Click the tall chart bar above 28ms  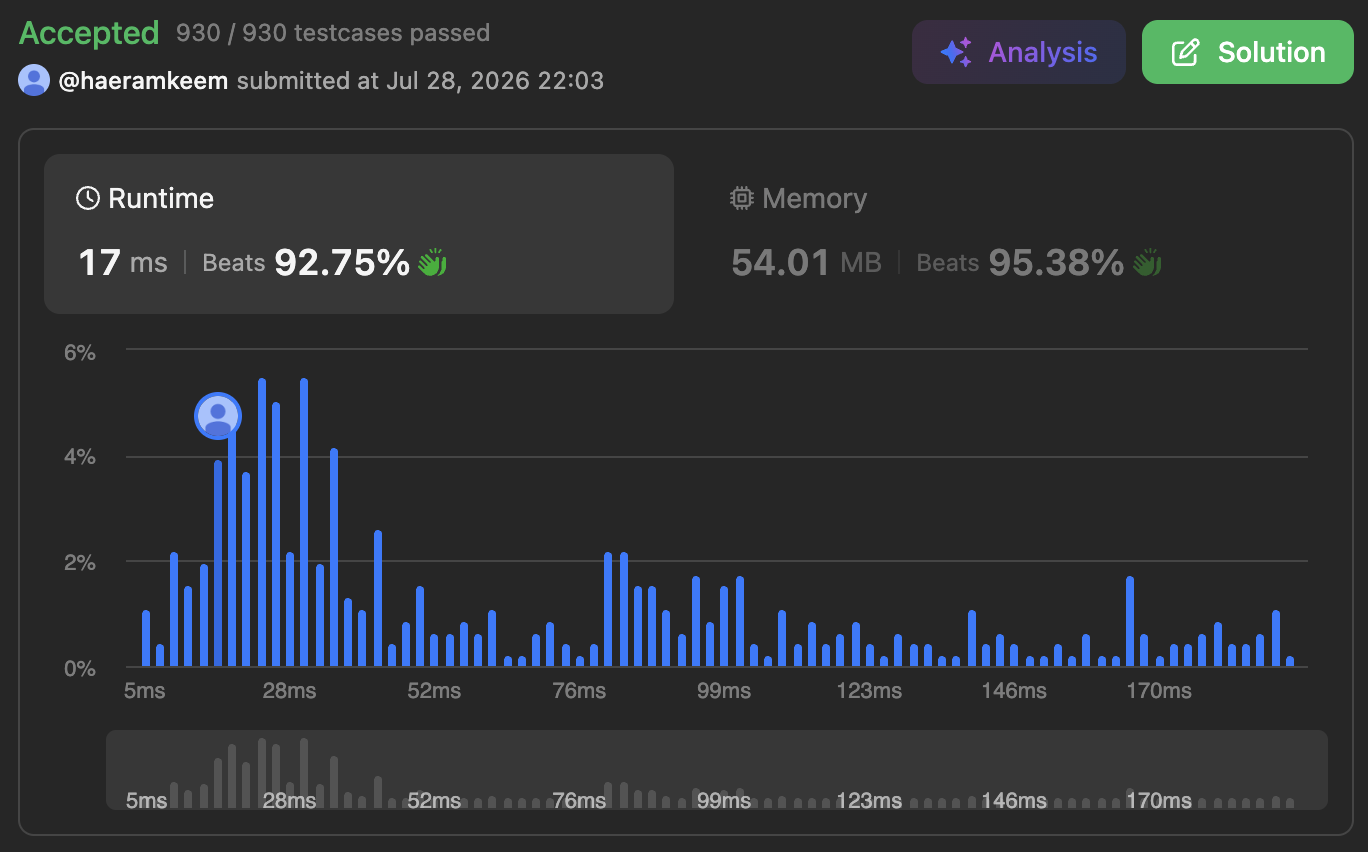click(x=304, y=522)
